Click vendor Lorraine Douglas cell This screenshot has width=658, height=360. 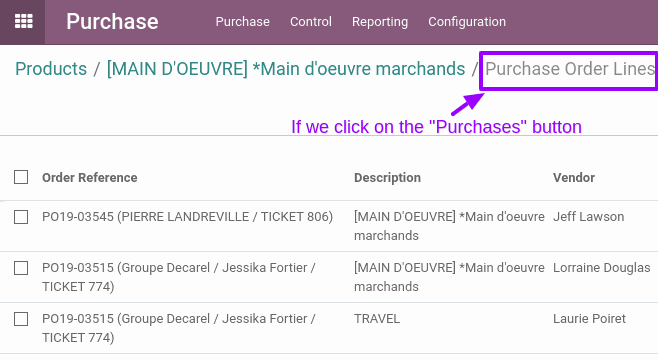[601, 268]
